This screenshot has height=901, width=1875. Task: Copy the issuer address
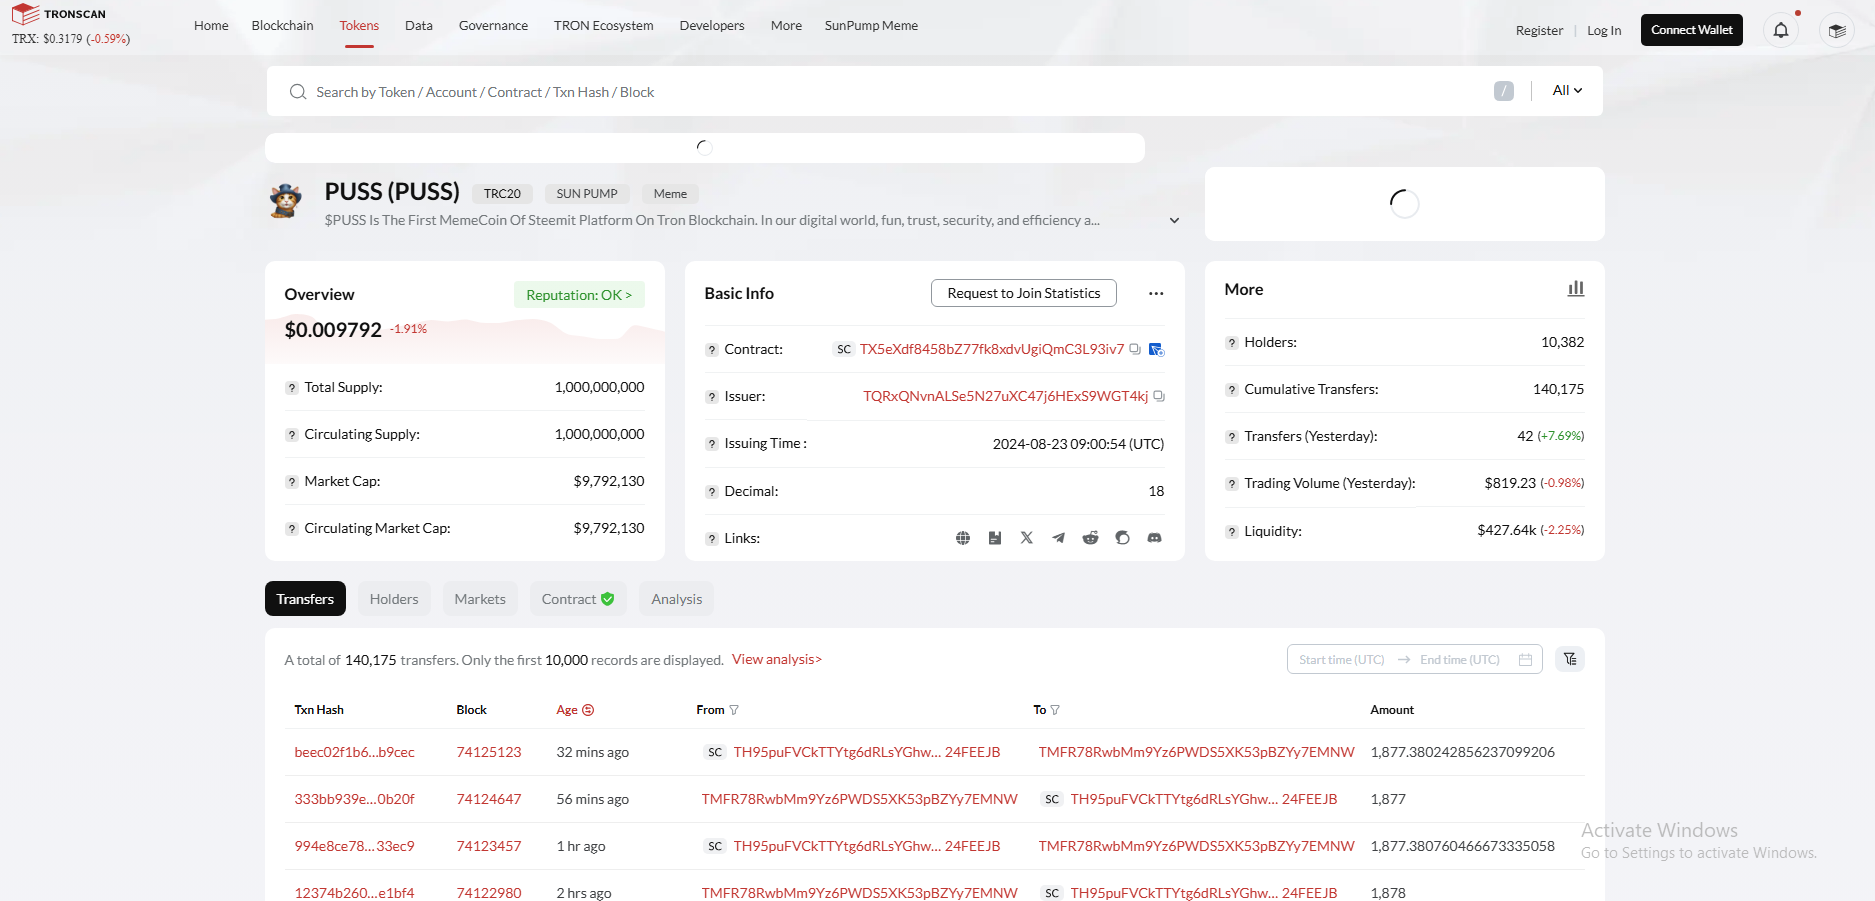(x=1159, y=396)
